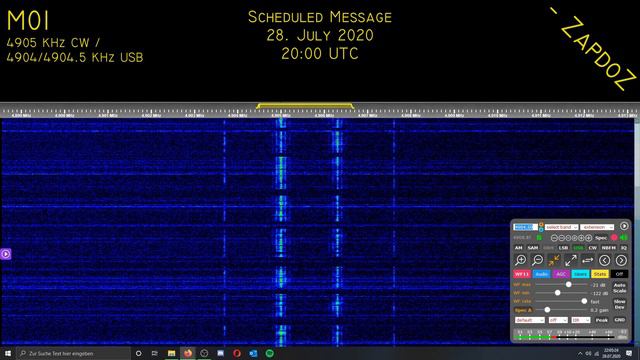The image size is (640, 360).
Task: Page waterfall left with circled left arrow
Action: (604, 260)
